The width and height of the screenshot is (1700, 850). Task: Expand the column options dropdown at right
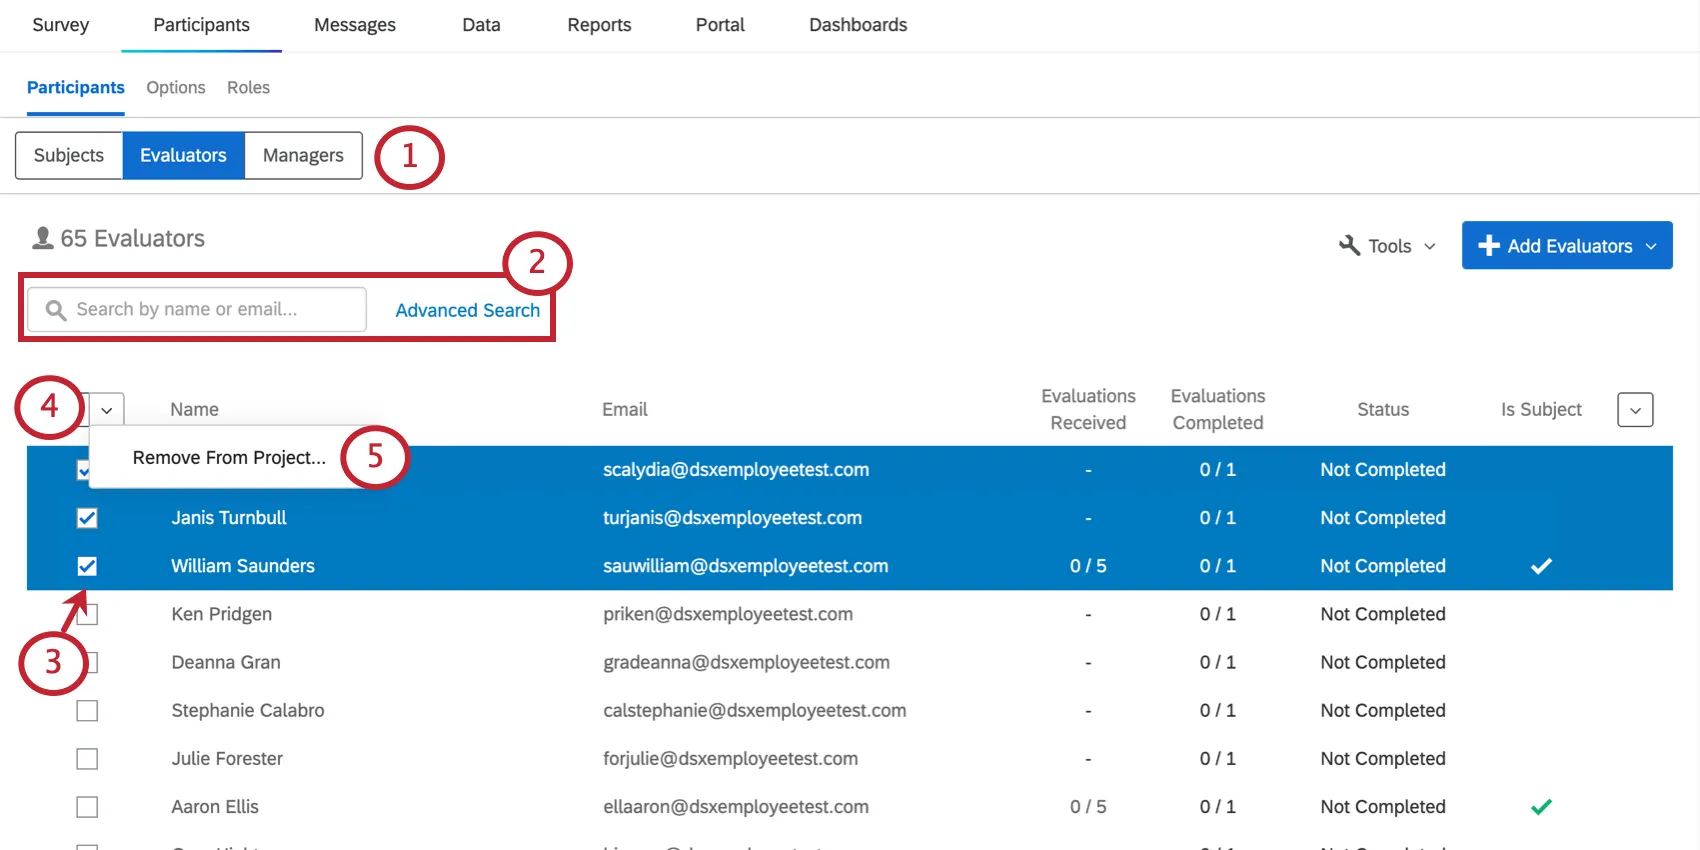[x=1635, y=410]
